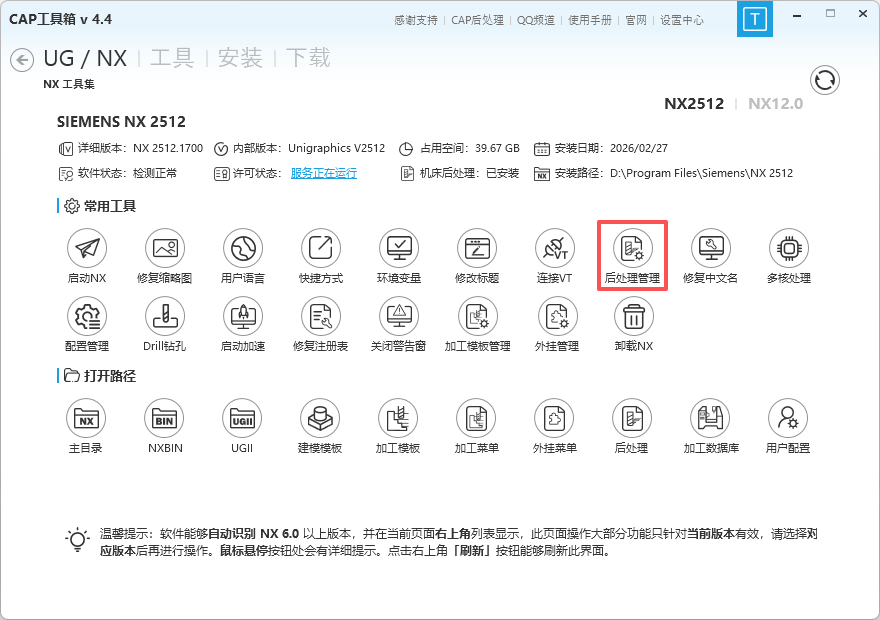Open the 感谢支持 link
The width and height of the screenshot is (880, 620).
(416, 20)
